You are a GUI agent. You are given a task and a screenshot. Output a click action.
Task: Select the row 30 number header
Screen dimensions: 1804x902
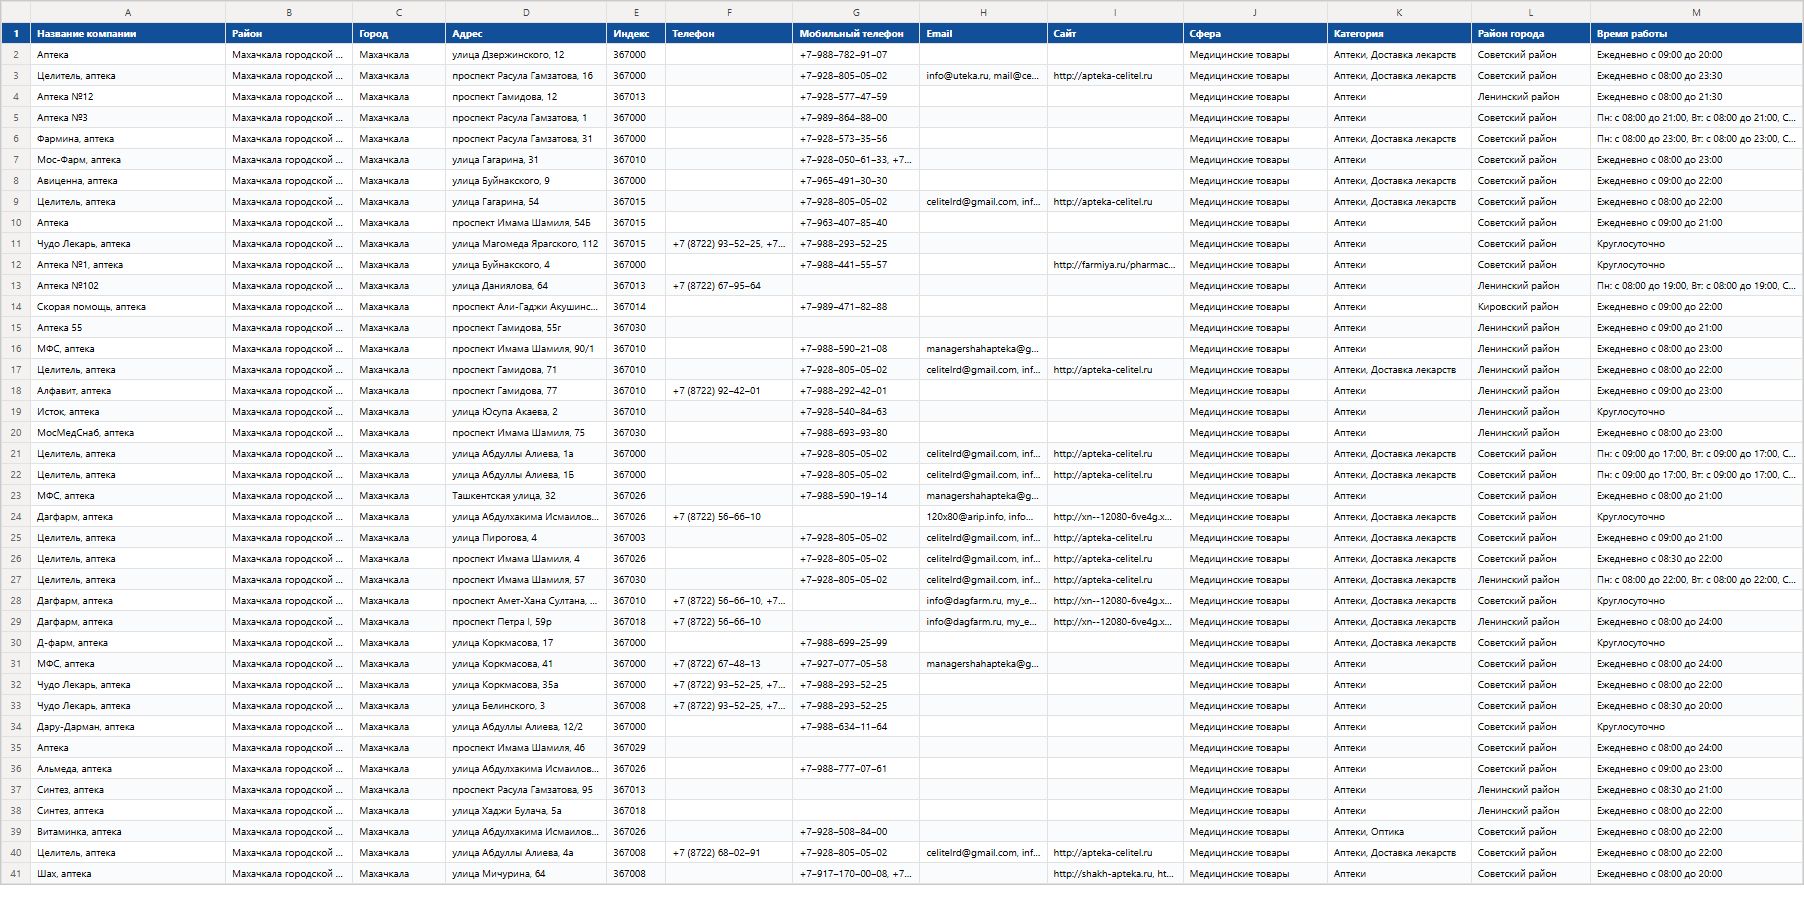pos(15,643)
